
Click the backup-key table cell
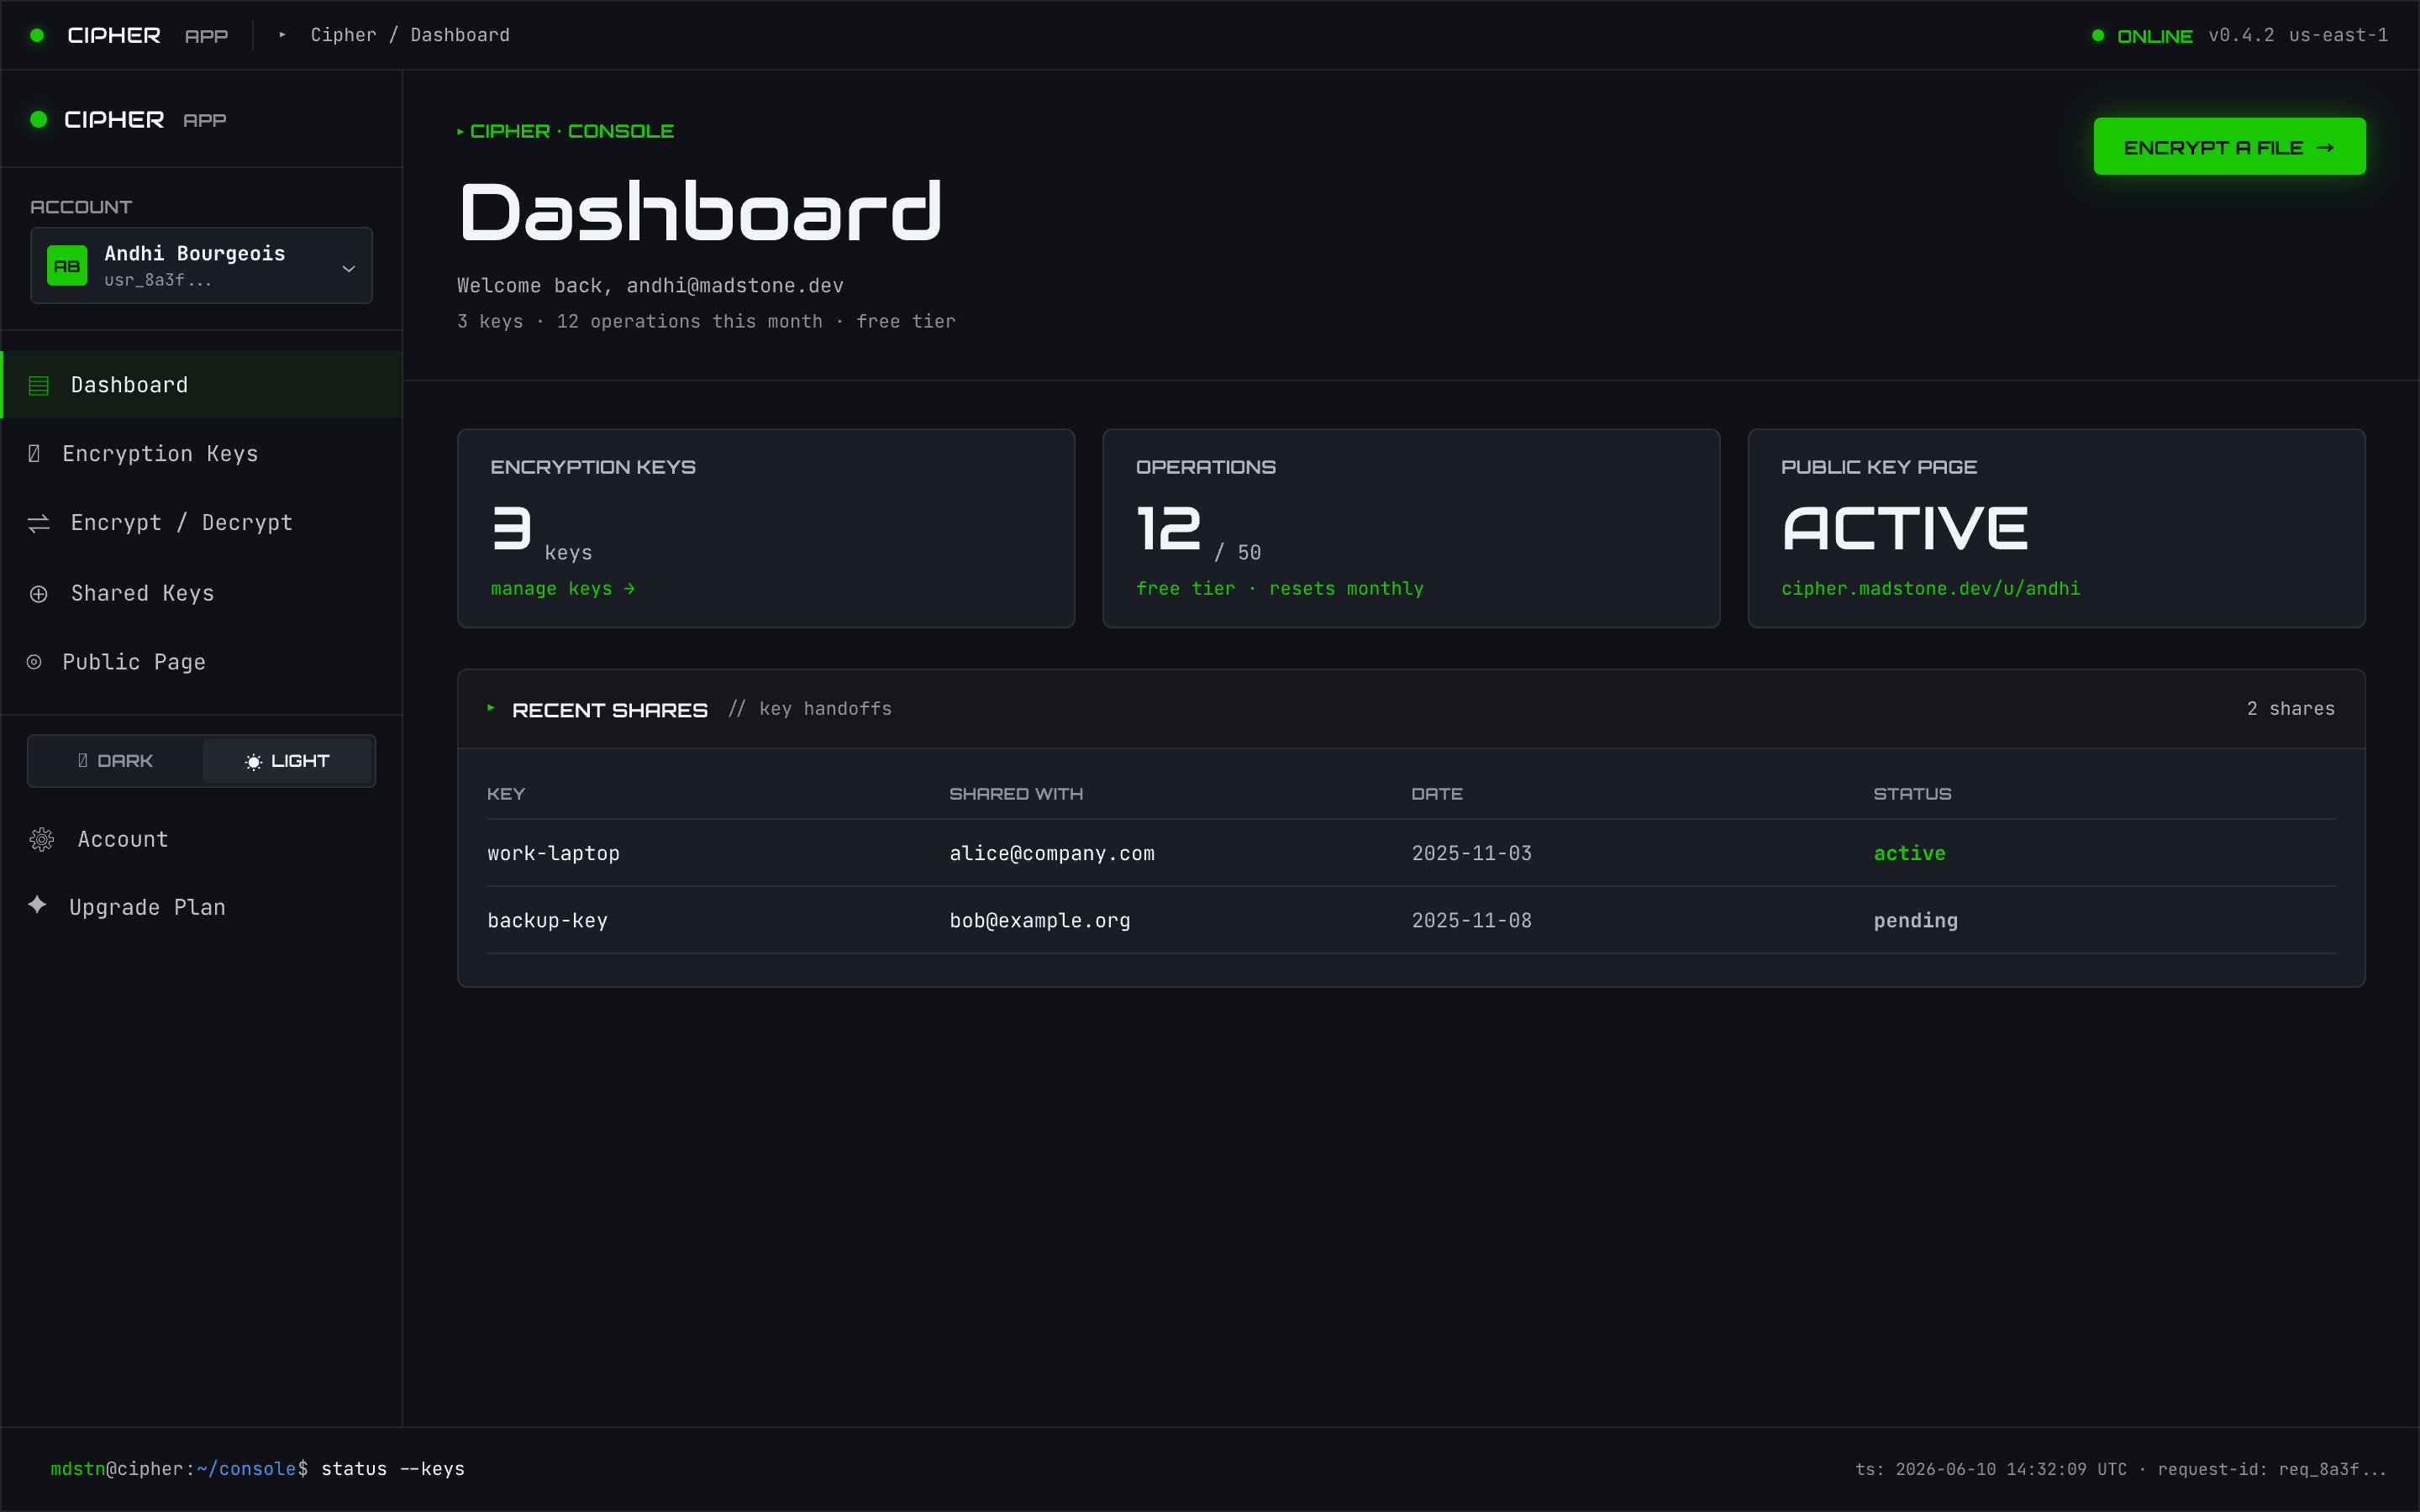coord(547,920)
